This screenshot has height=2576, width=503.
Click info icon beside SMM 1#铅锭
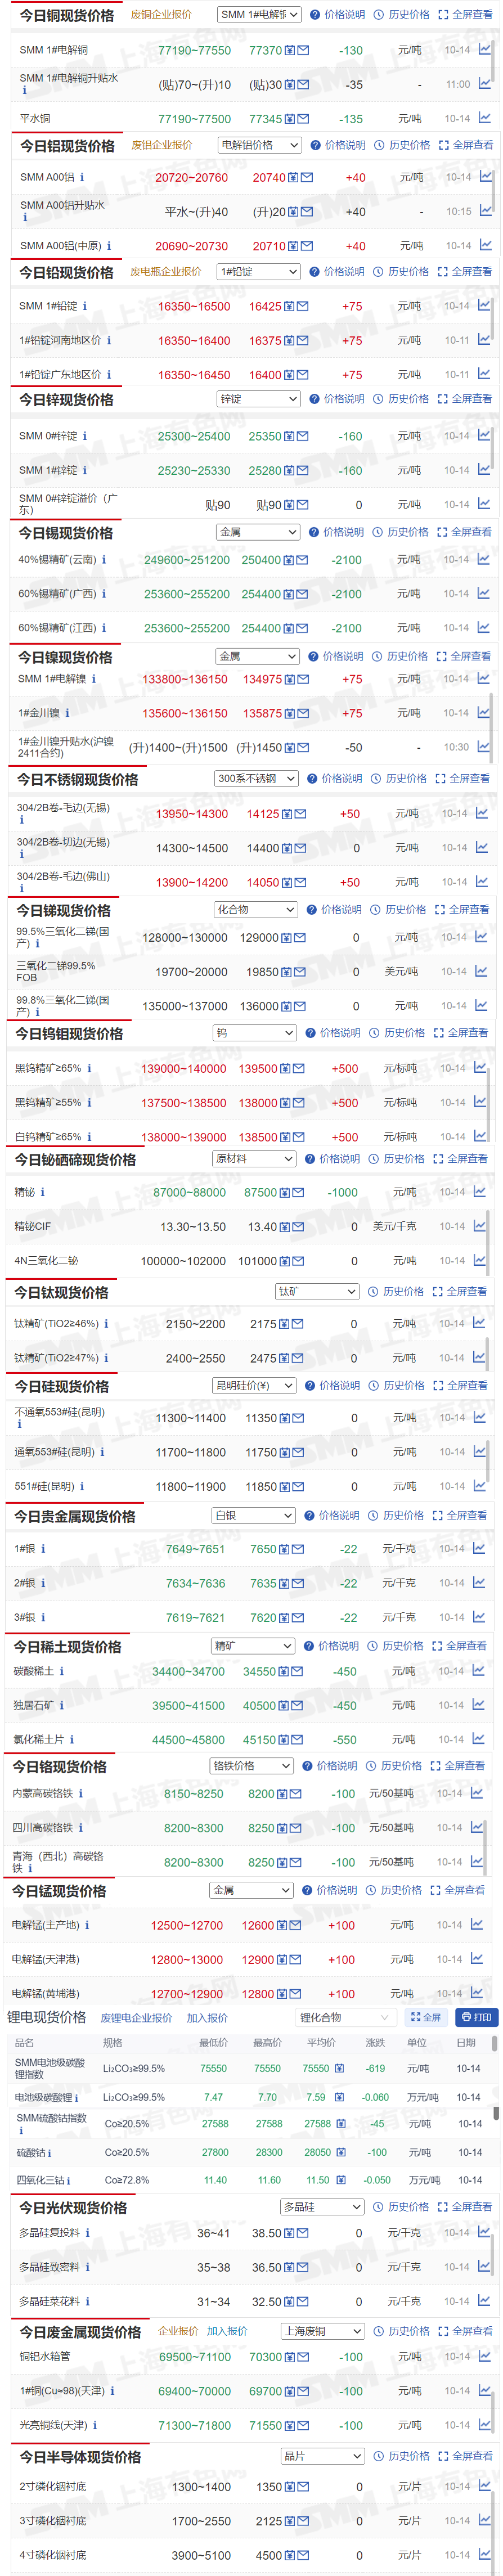[x=85, y=306]
